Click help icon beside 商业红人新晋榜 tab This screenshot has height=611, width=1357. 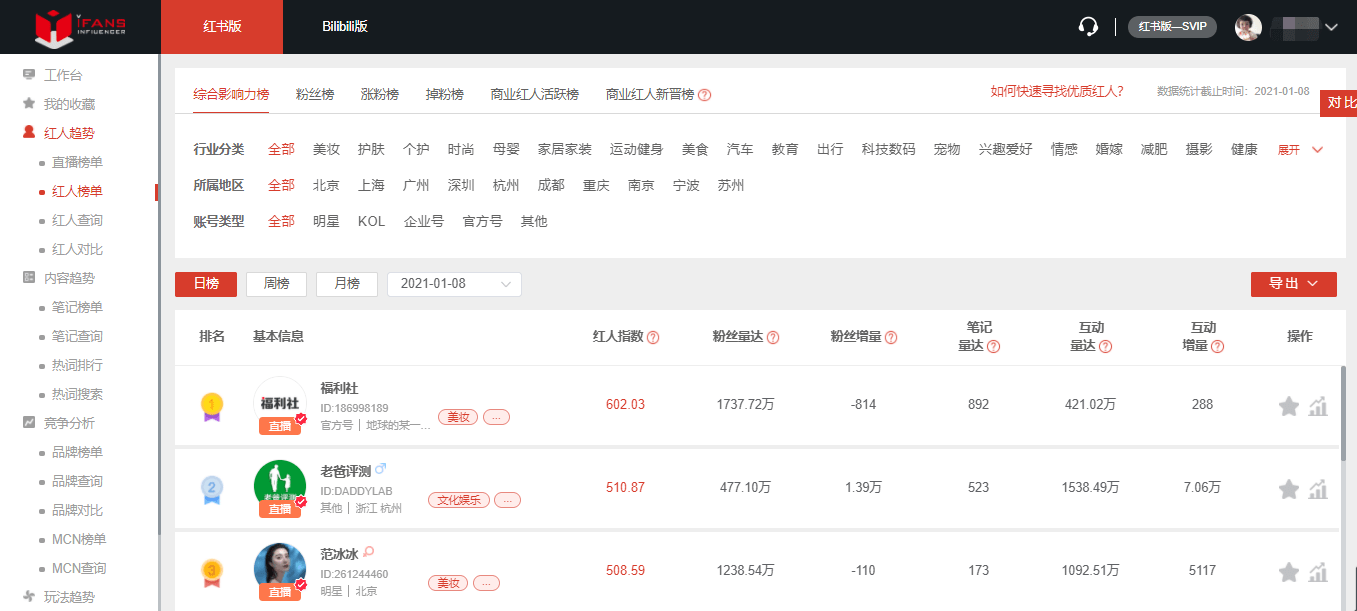[x=705, y=95]
